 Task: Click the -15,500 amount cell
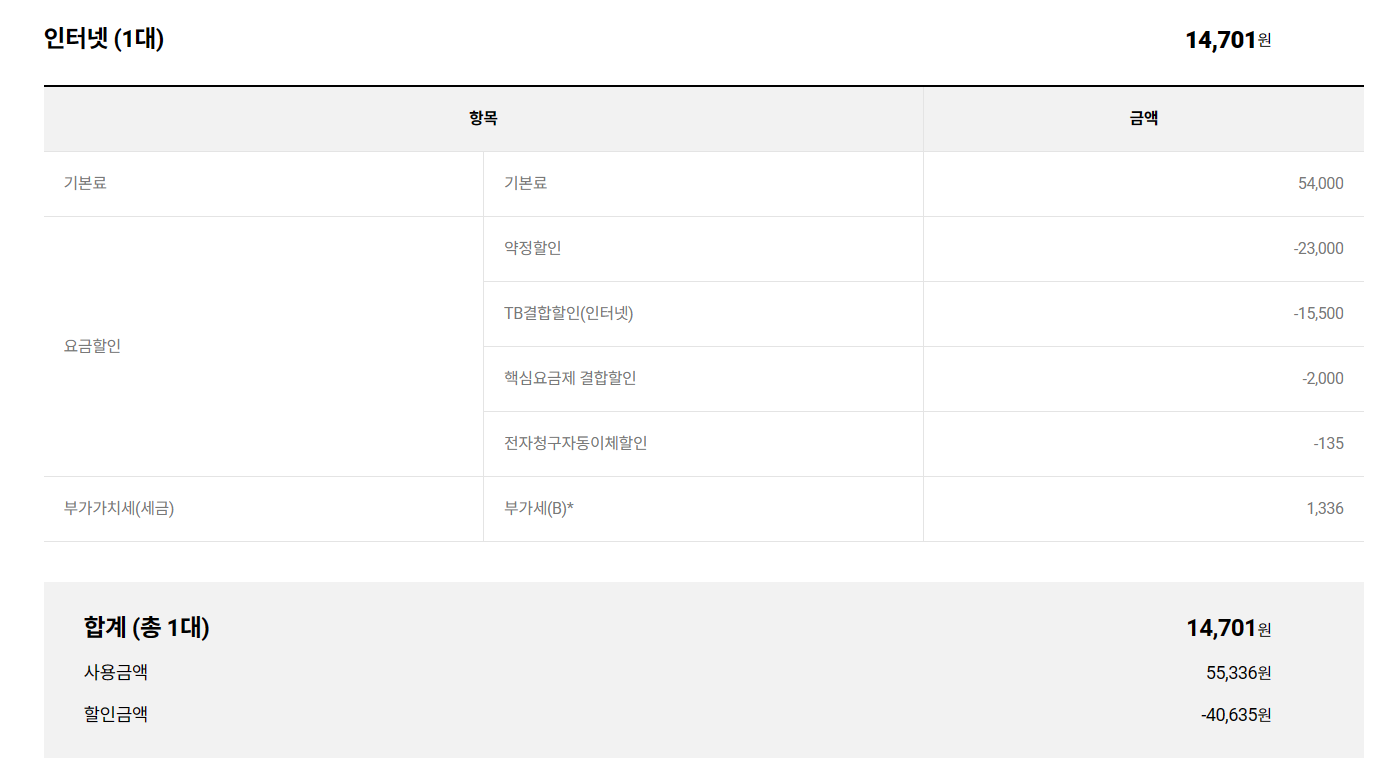pyautogui.click(x=1318, y=313)
